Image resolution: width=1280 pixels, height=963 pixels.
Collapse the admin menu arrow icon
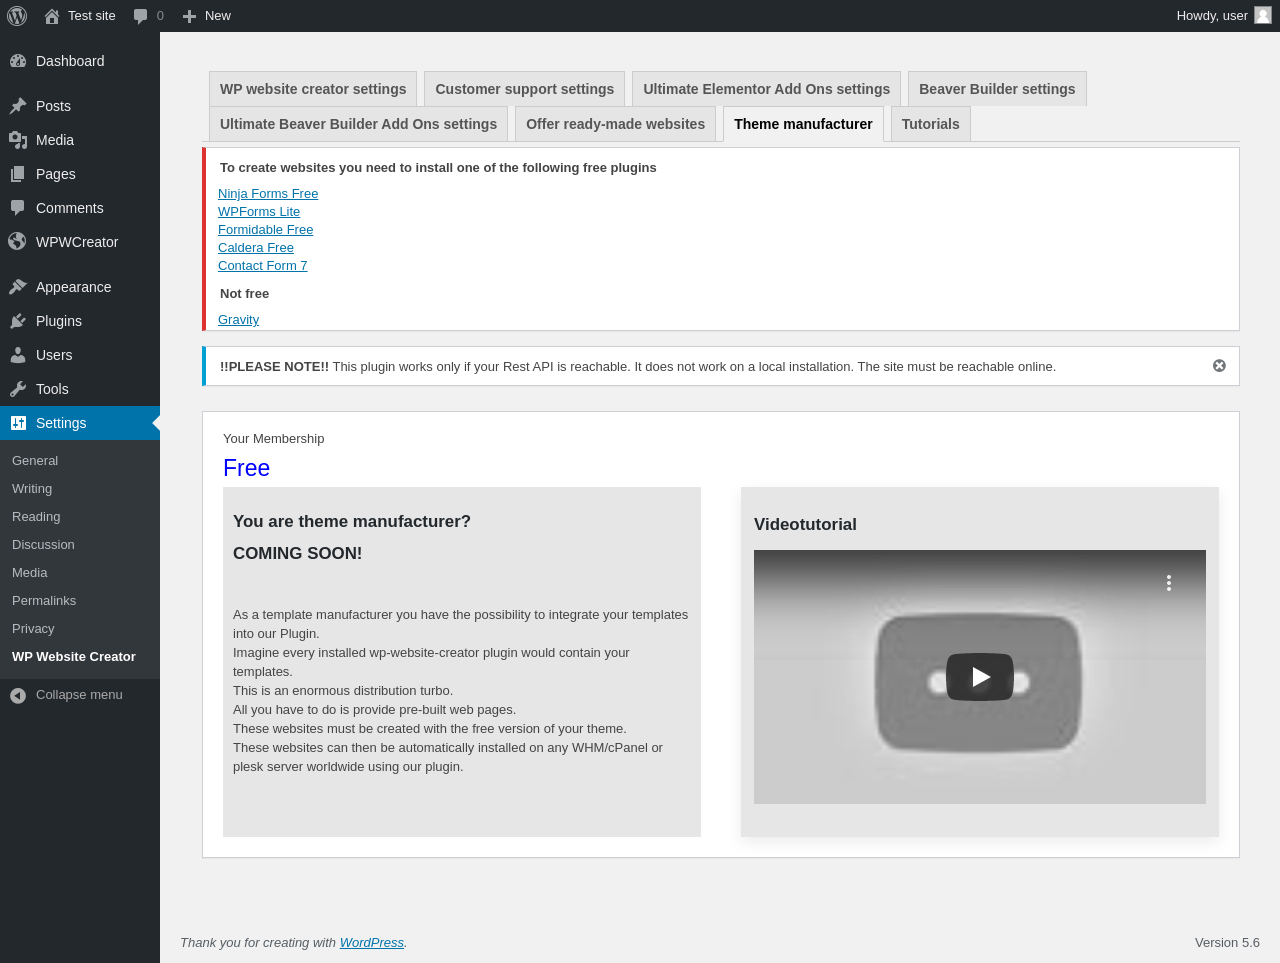tap(18, 695)
